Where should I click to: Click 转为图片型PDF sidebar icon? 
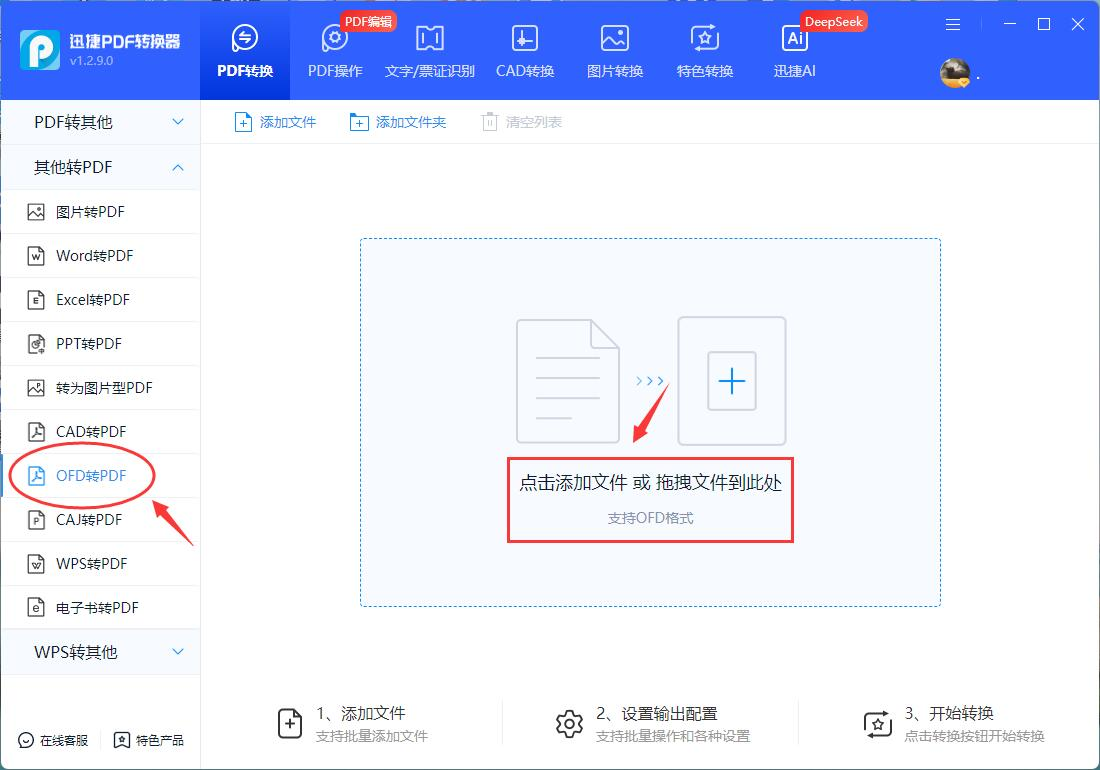[x=36, y=388]
